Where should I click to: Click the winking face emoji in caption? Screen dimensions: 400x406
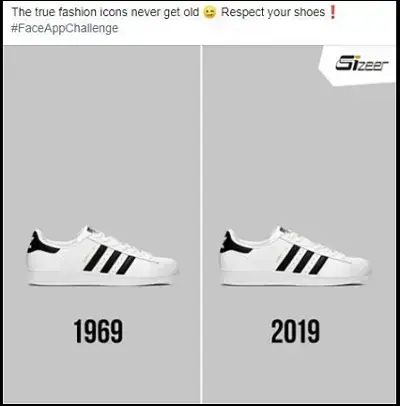[210, 13]
